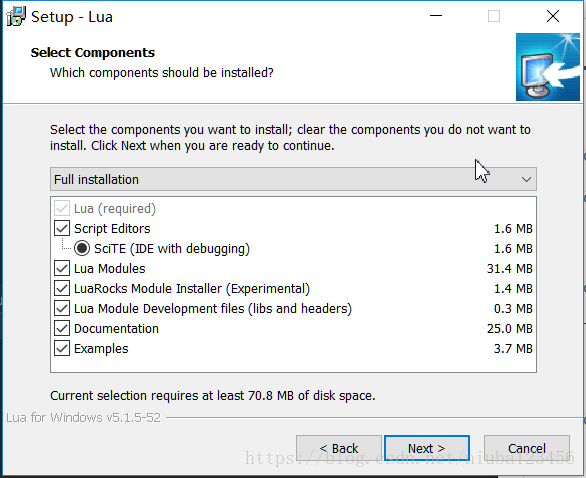The image size is (586, 478).
Task: Click the computer wizard image
Action: click(548, 67)
